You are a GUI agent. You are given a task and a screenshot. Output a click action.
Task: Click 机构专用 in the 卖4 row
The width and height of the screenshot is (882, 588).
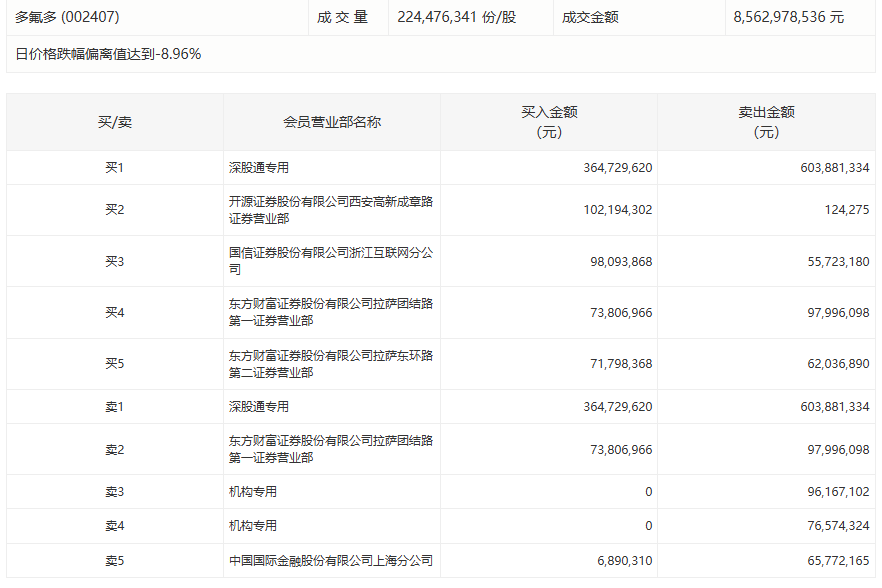click(253, 526)
